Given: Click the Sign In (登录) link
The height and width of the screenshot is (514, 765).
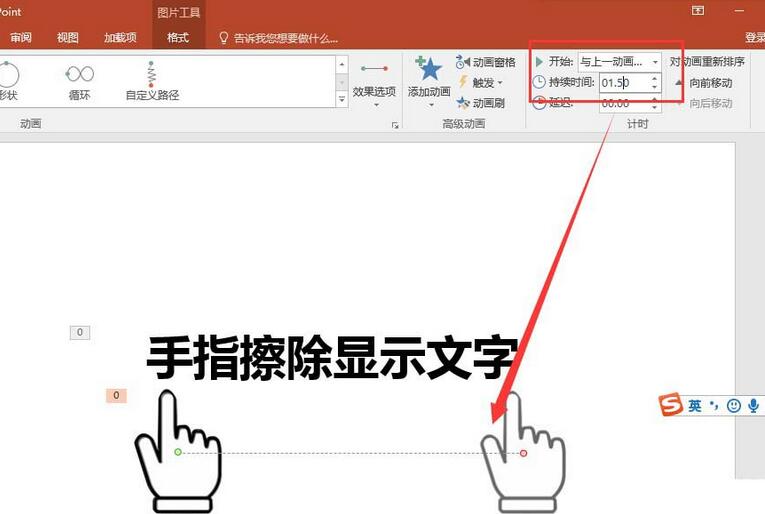Looking at the screenshot, I should (755, 38).
